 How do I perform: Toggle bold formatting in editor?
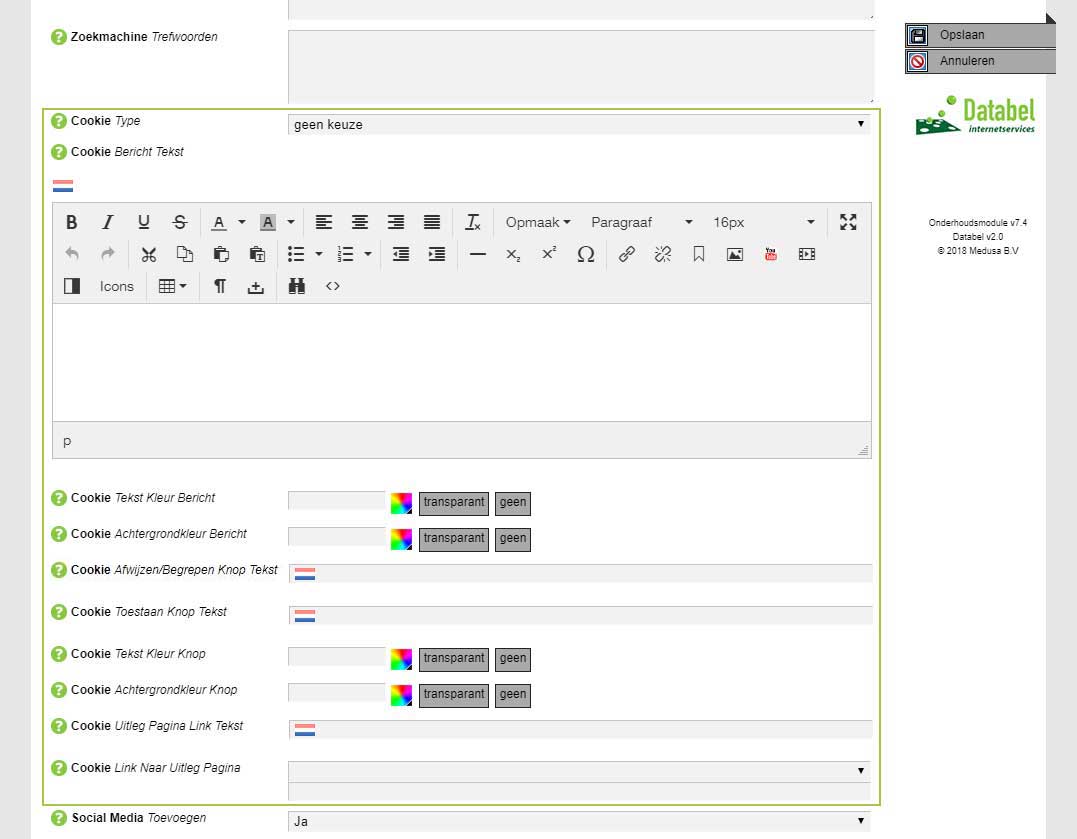click(72, 222)
